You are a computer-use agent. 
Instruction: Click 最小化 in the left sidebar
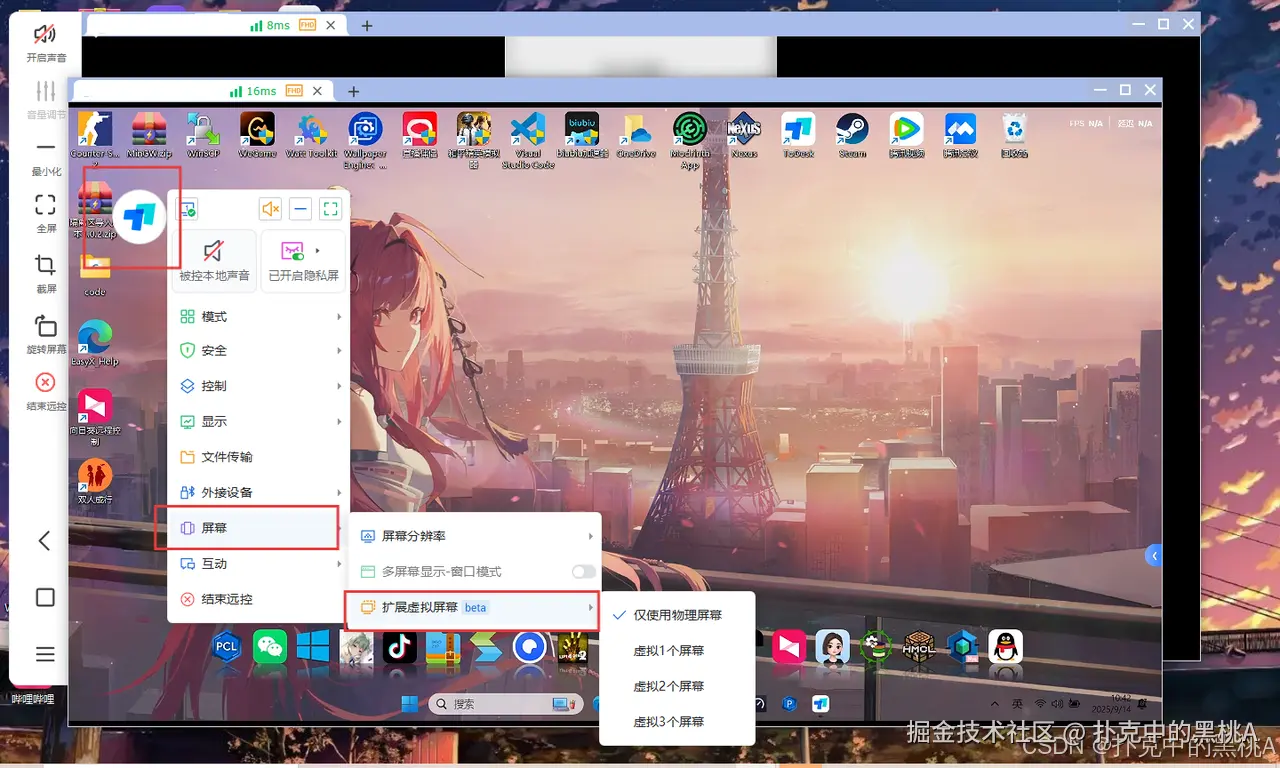[x=45, y=157]
